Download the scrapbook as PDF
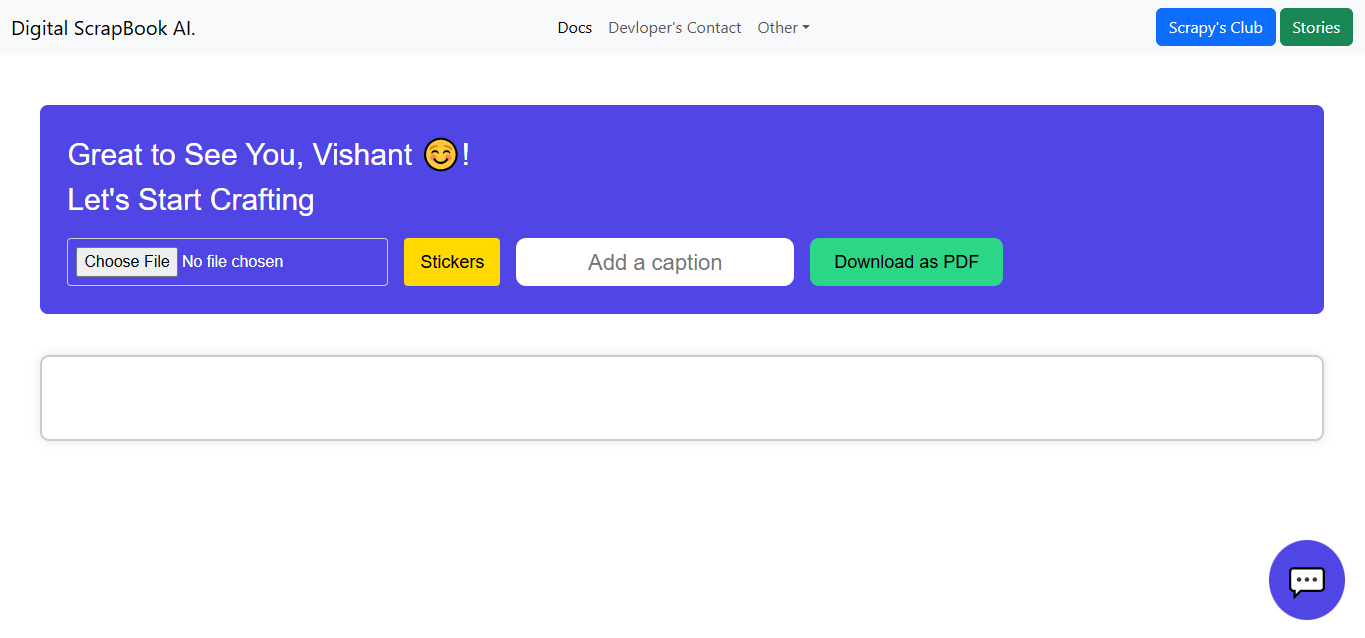 point(906,262)
